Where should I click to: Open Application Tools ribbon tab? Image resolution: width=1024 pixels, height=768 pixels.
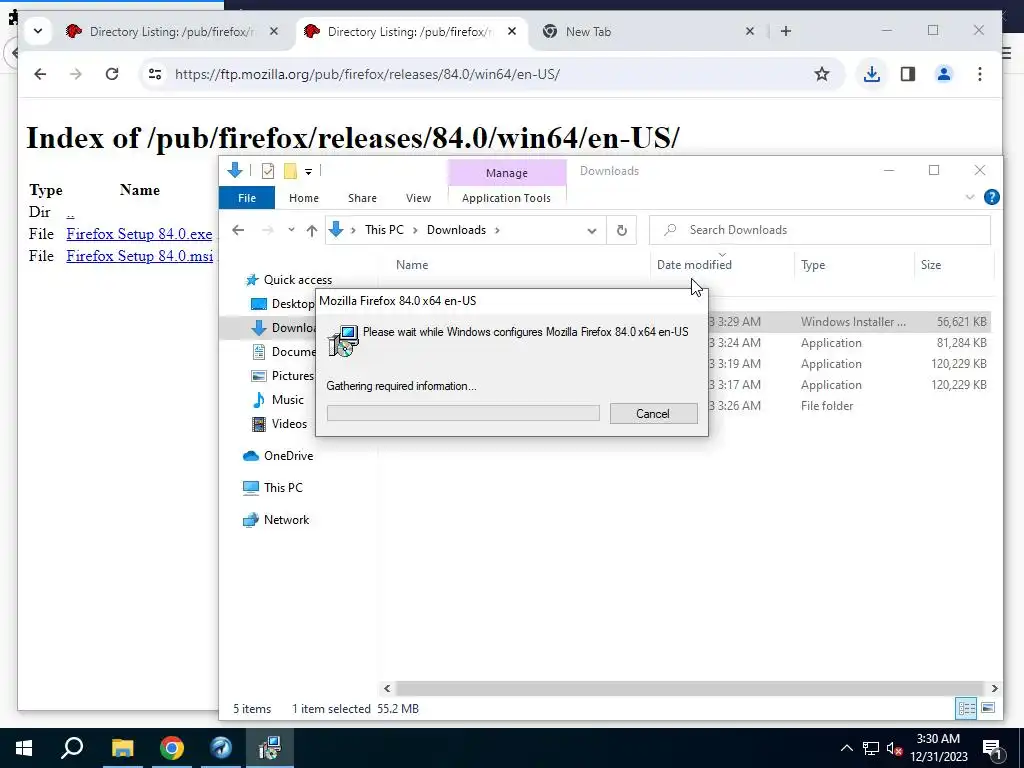(x=506, y=198)
